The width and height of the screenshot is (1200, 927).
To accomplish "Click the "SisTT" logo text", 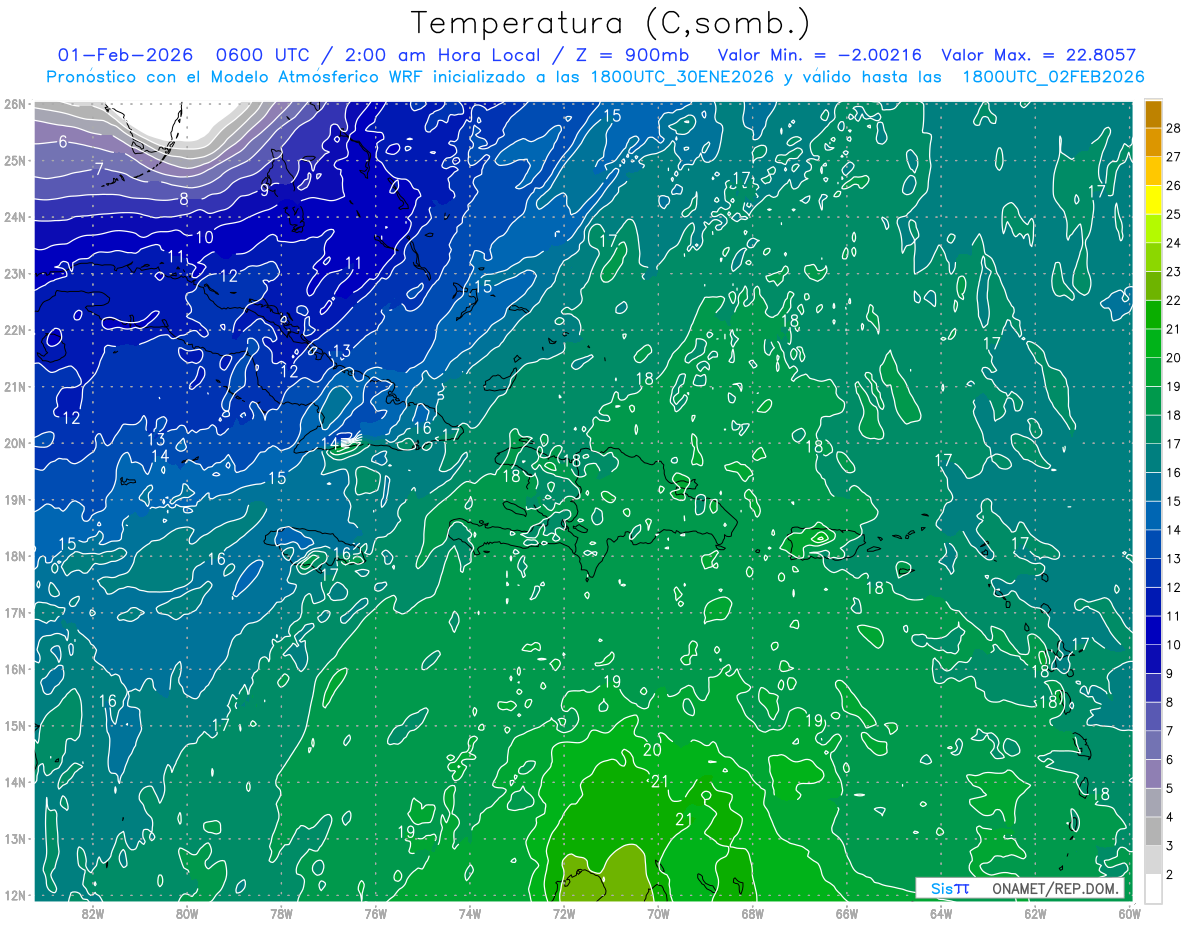I will pyautogui.click(x=949, y=888).
